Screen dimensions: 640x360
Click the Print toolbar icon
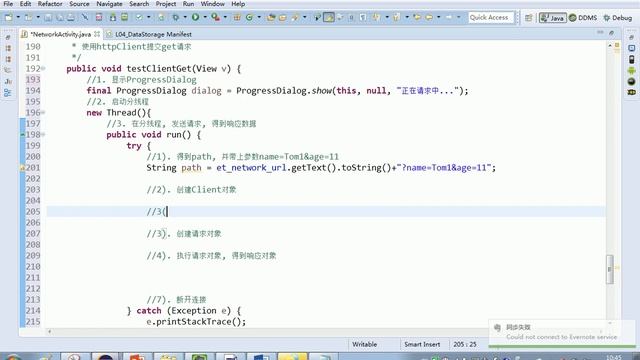coord(71,18)
